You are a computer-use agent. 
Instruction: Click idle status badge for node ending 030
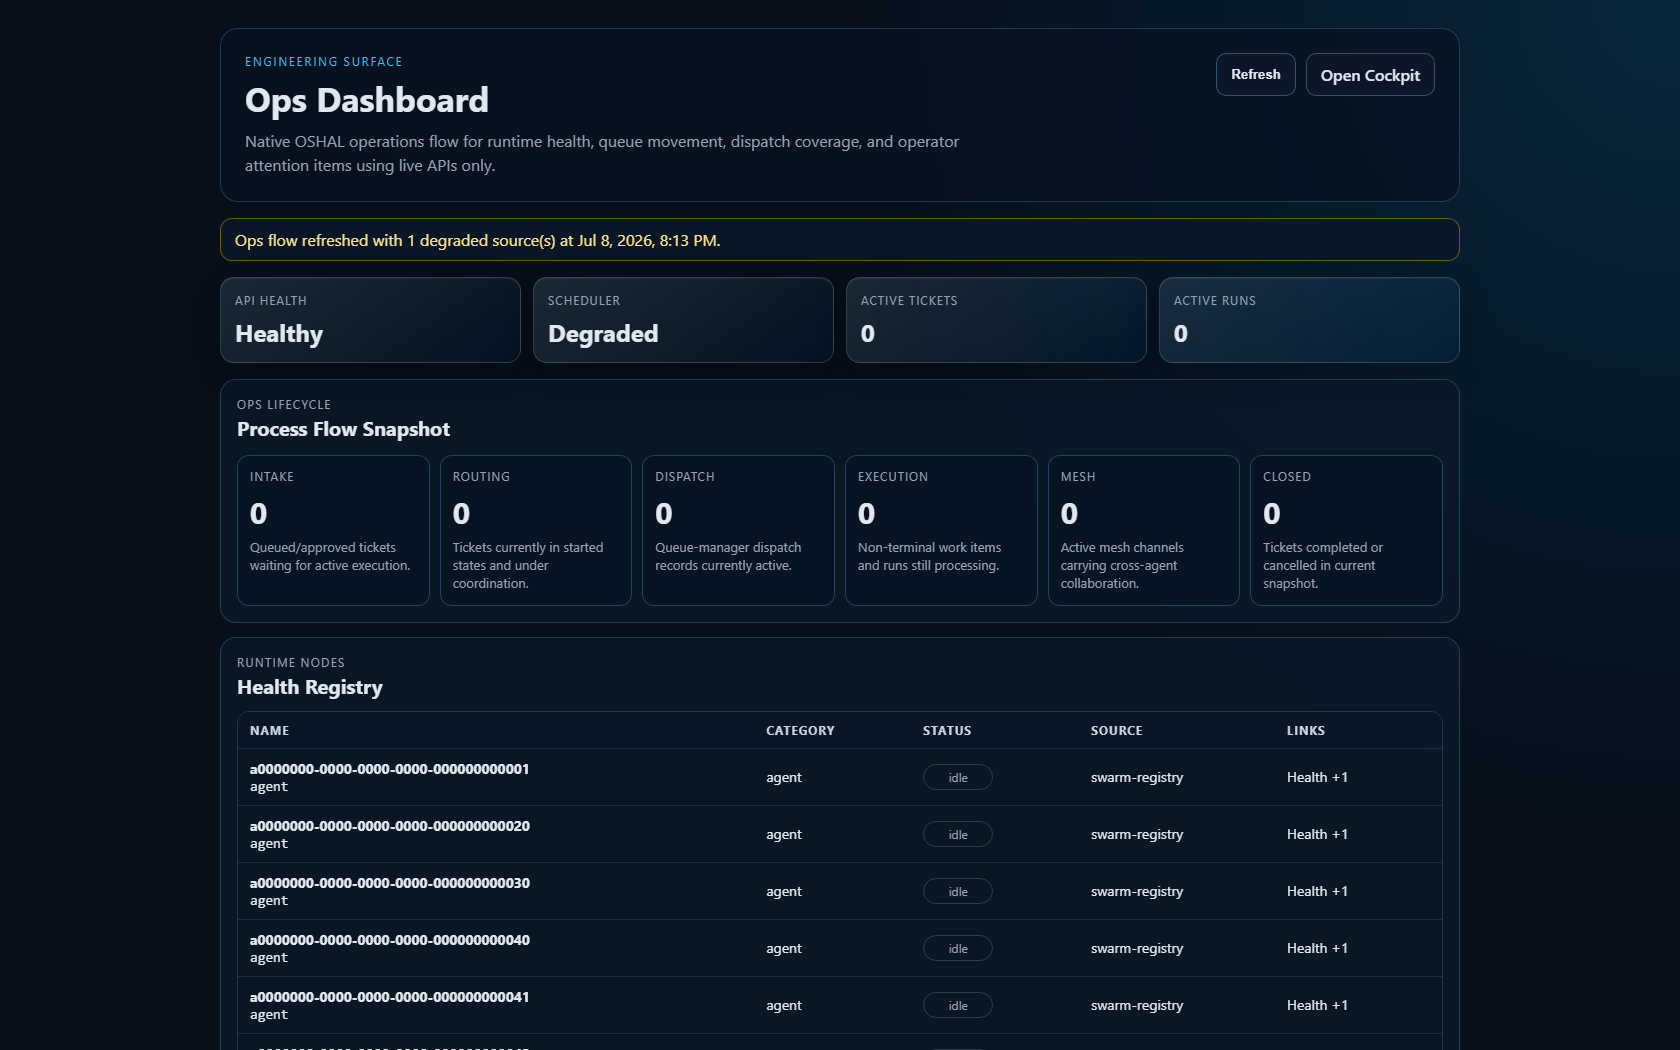958,891
